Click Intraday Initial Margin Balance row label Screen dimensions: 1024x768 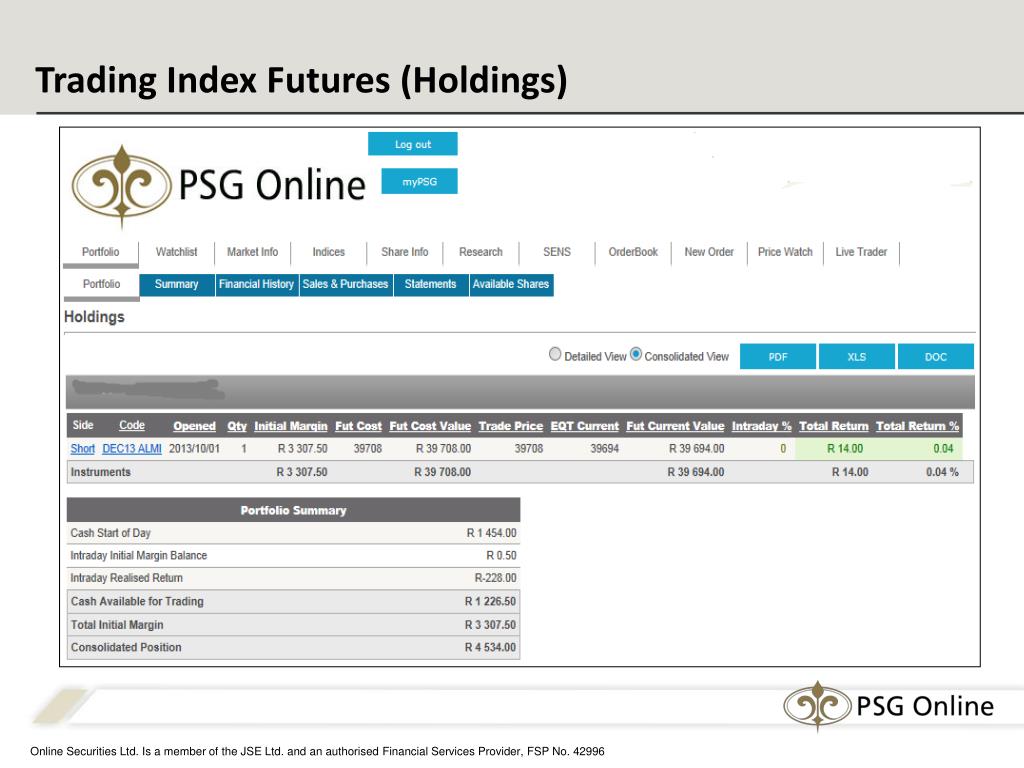click(x=138, y=555)
